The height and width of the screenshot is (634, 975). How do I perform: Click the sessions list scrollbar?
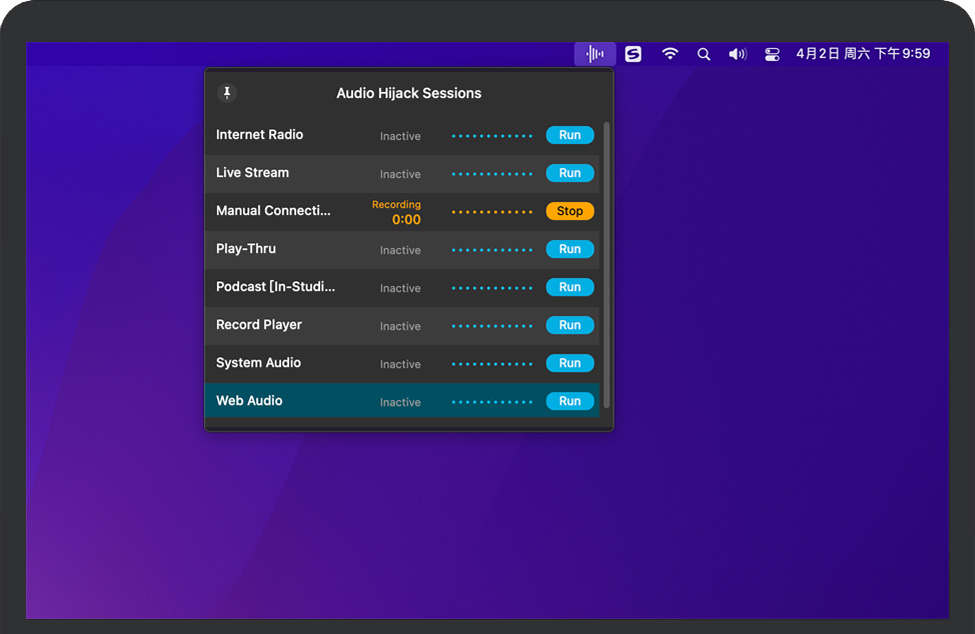click(x=606, y=265)
